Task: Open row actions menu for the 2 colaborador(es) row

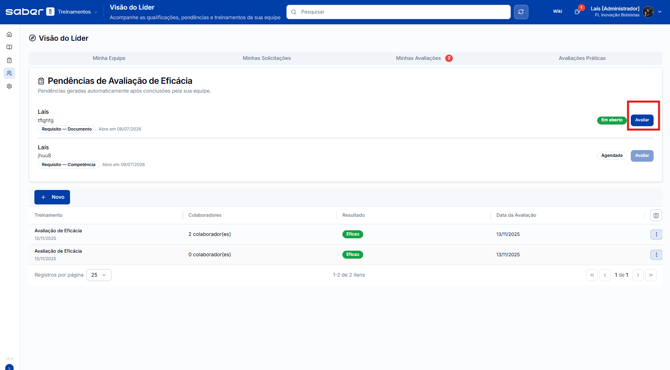Action: point(656,234)
